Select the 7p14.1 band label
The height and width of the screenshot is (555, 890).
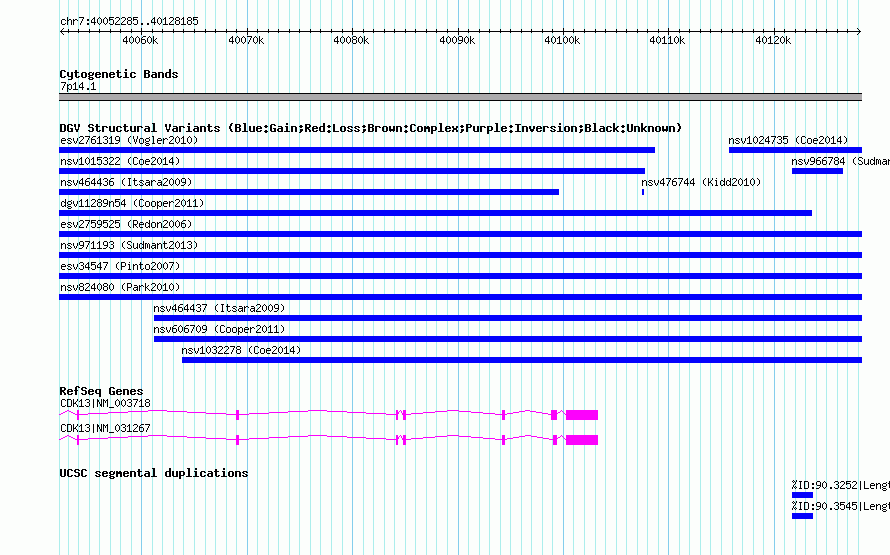(78, 86)
